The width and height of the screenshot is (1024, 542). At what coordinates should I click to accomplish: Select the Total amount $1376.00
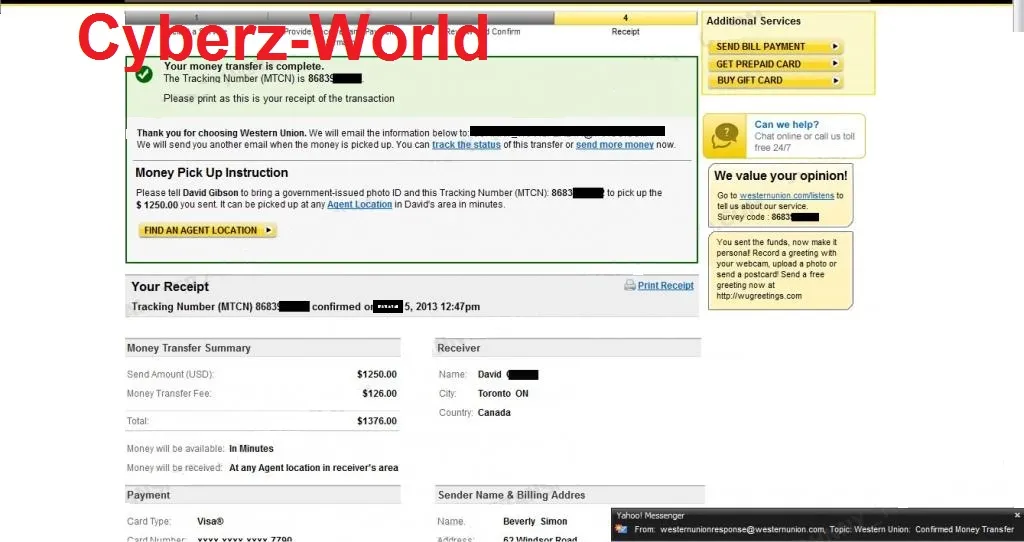click(x=377, y=421)
